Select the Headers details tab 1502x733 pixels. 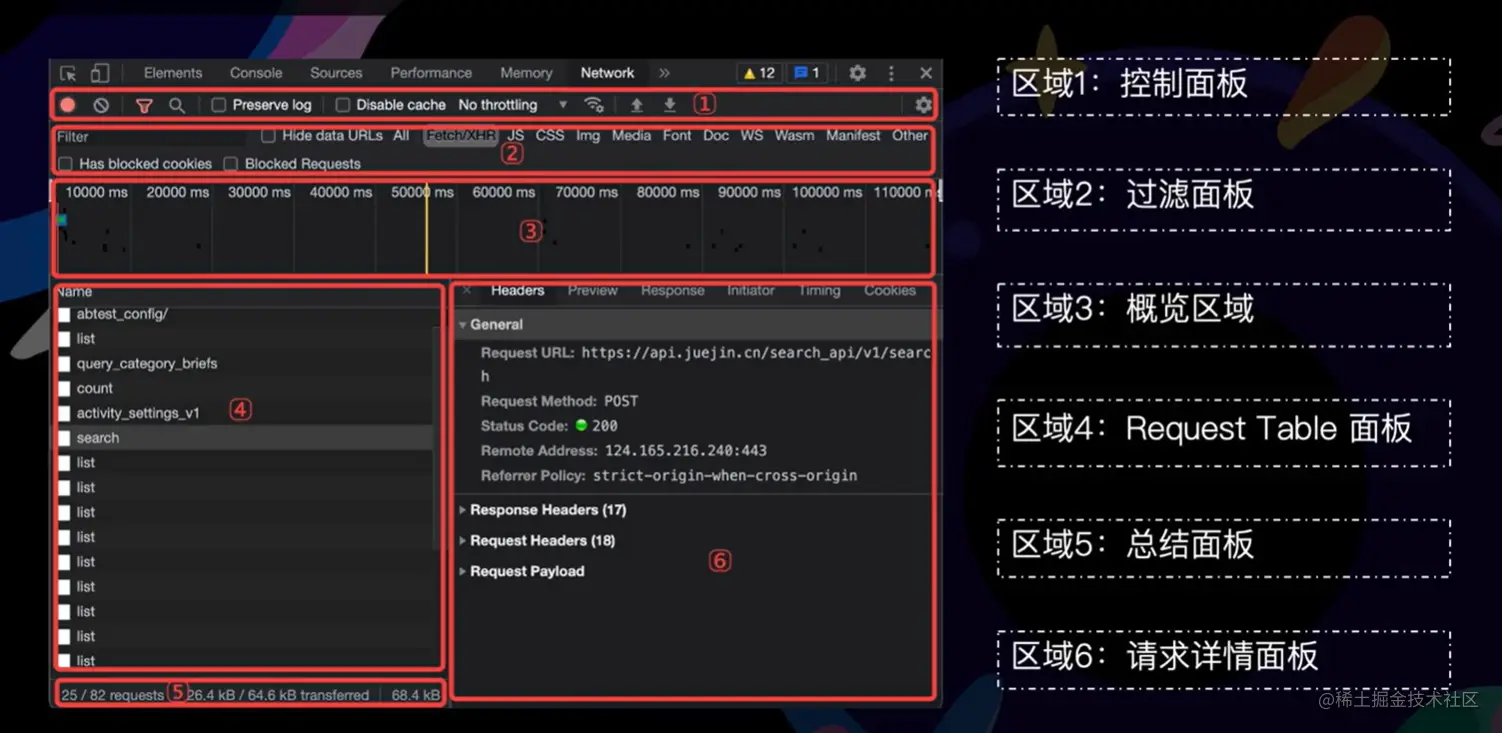click(517, 291)
